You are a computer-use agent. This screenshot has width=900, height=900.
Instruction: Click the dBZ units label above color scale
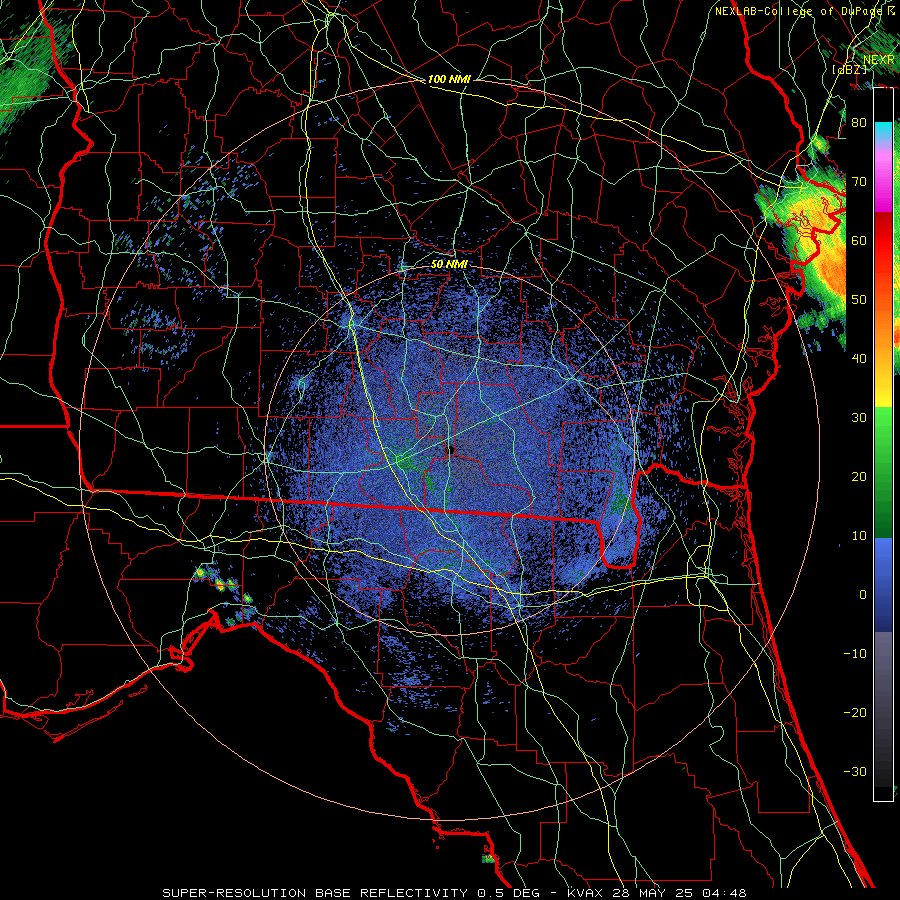pyautogui.click(x=849, y=69)
